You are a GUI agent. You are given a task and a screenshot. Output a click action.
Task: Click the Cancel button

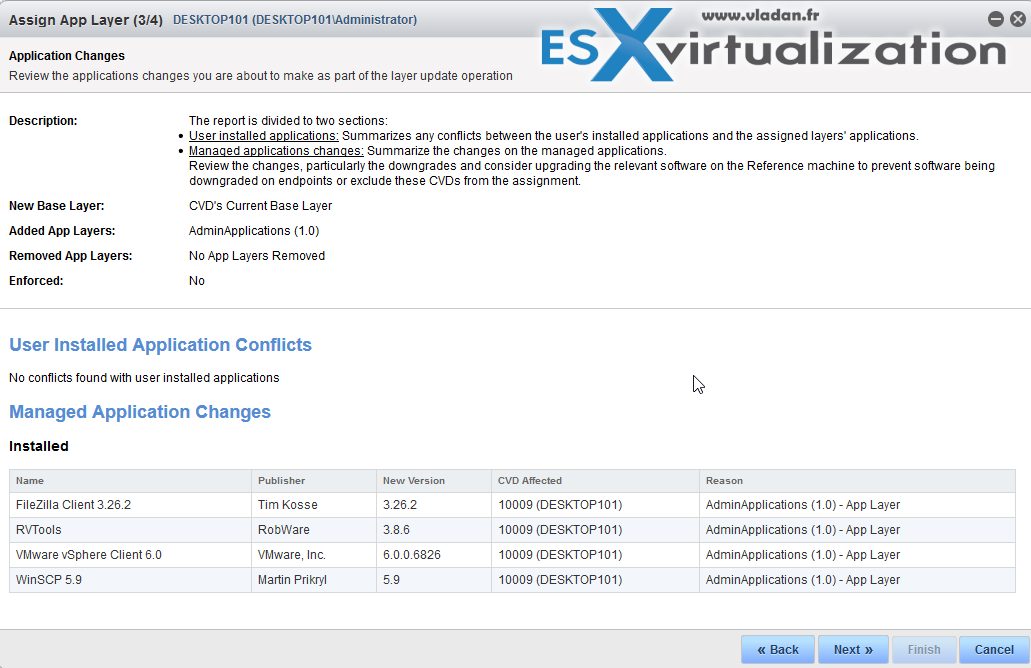pos(994,650)
